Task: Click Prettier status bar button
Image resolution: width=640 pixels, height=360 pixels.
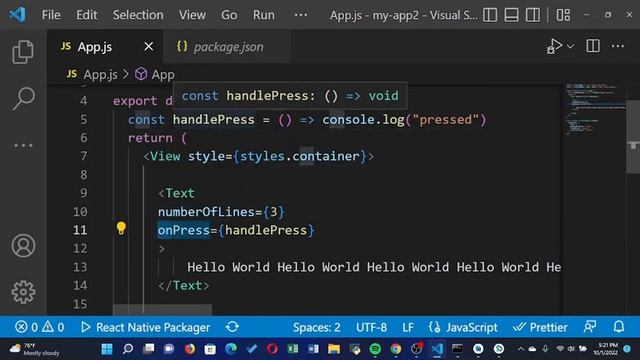Action: 540,327
